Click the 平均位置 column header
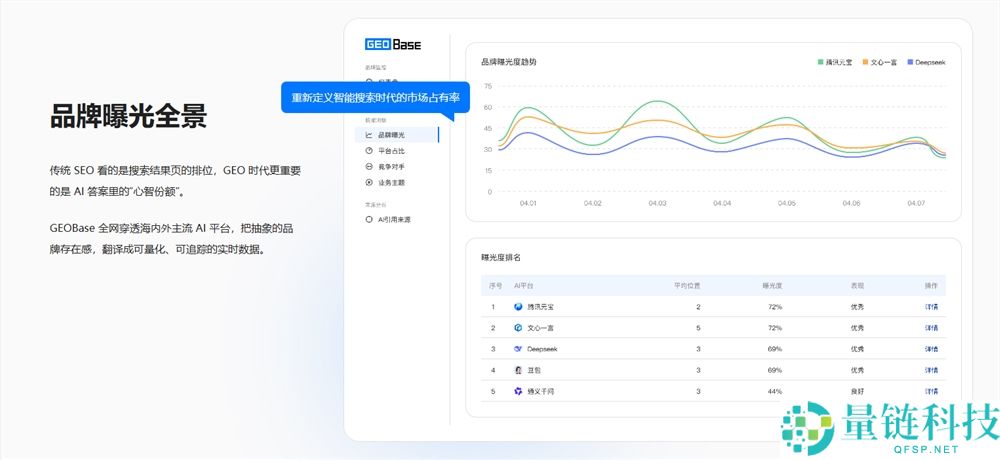The height and width of the screenshot is (460, 1000). [688, 285]
